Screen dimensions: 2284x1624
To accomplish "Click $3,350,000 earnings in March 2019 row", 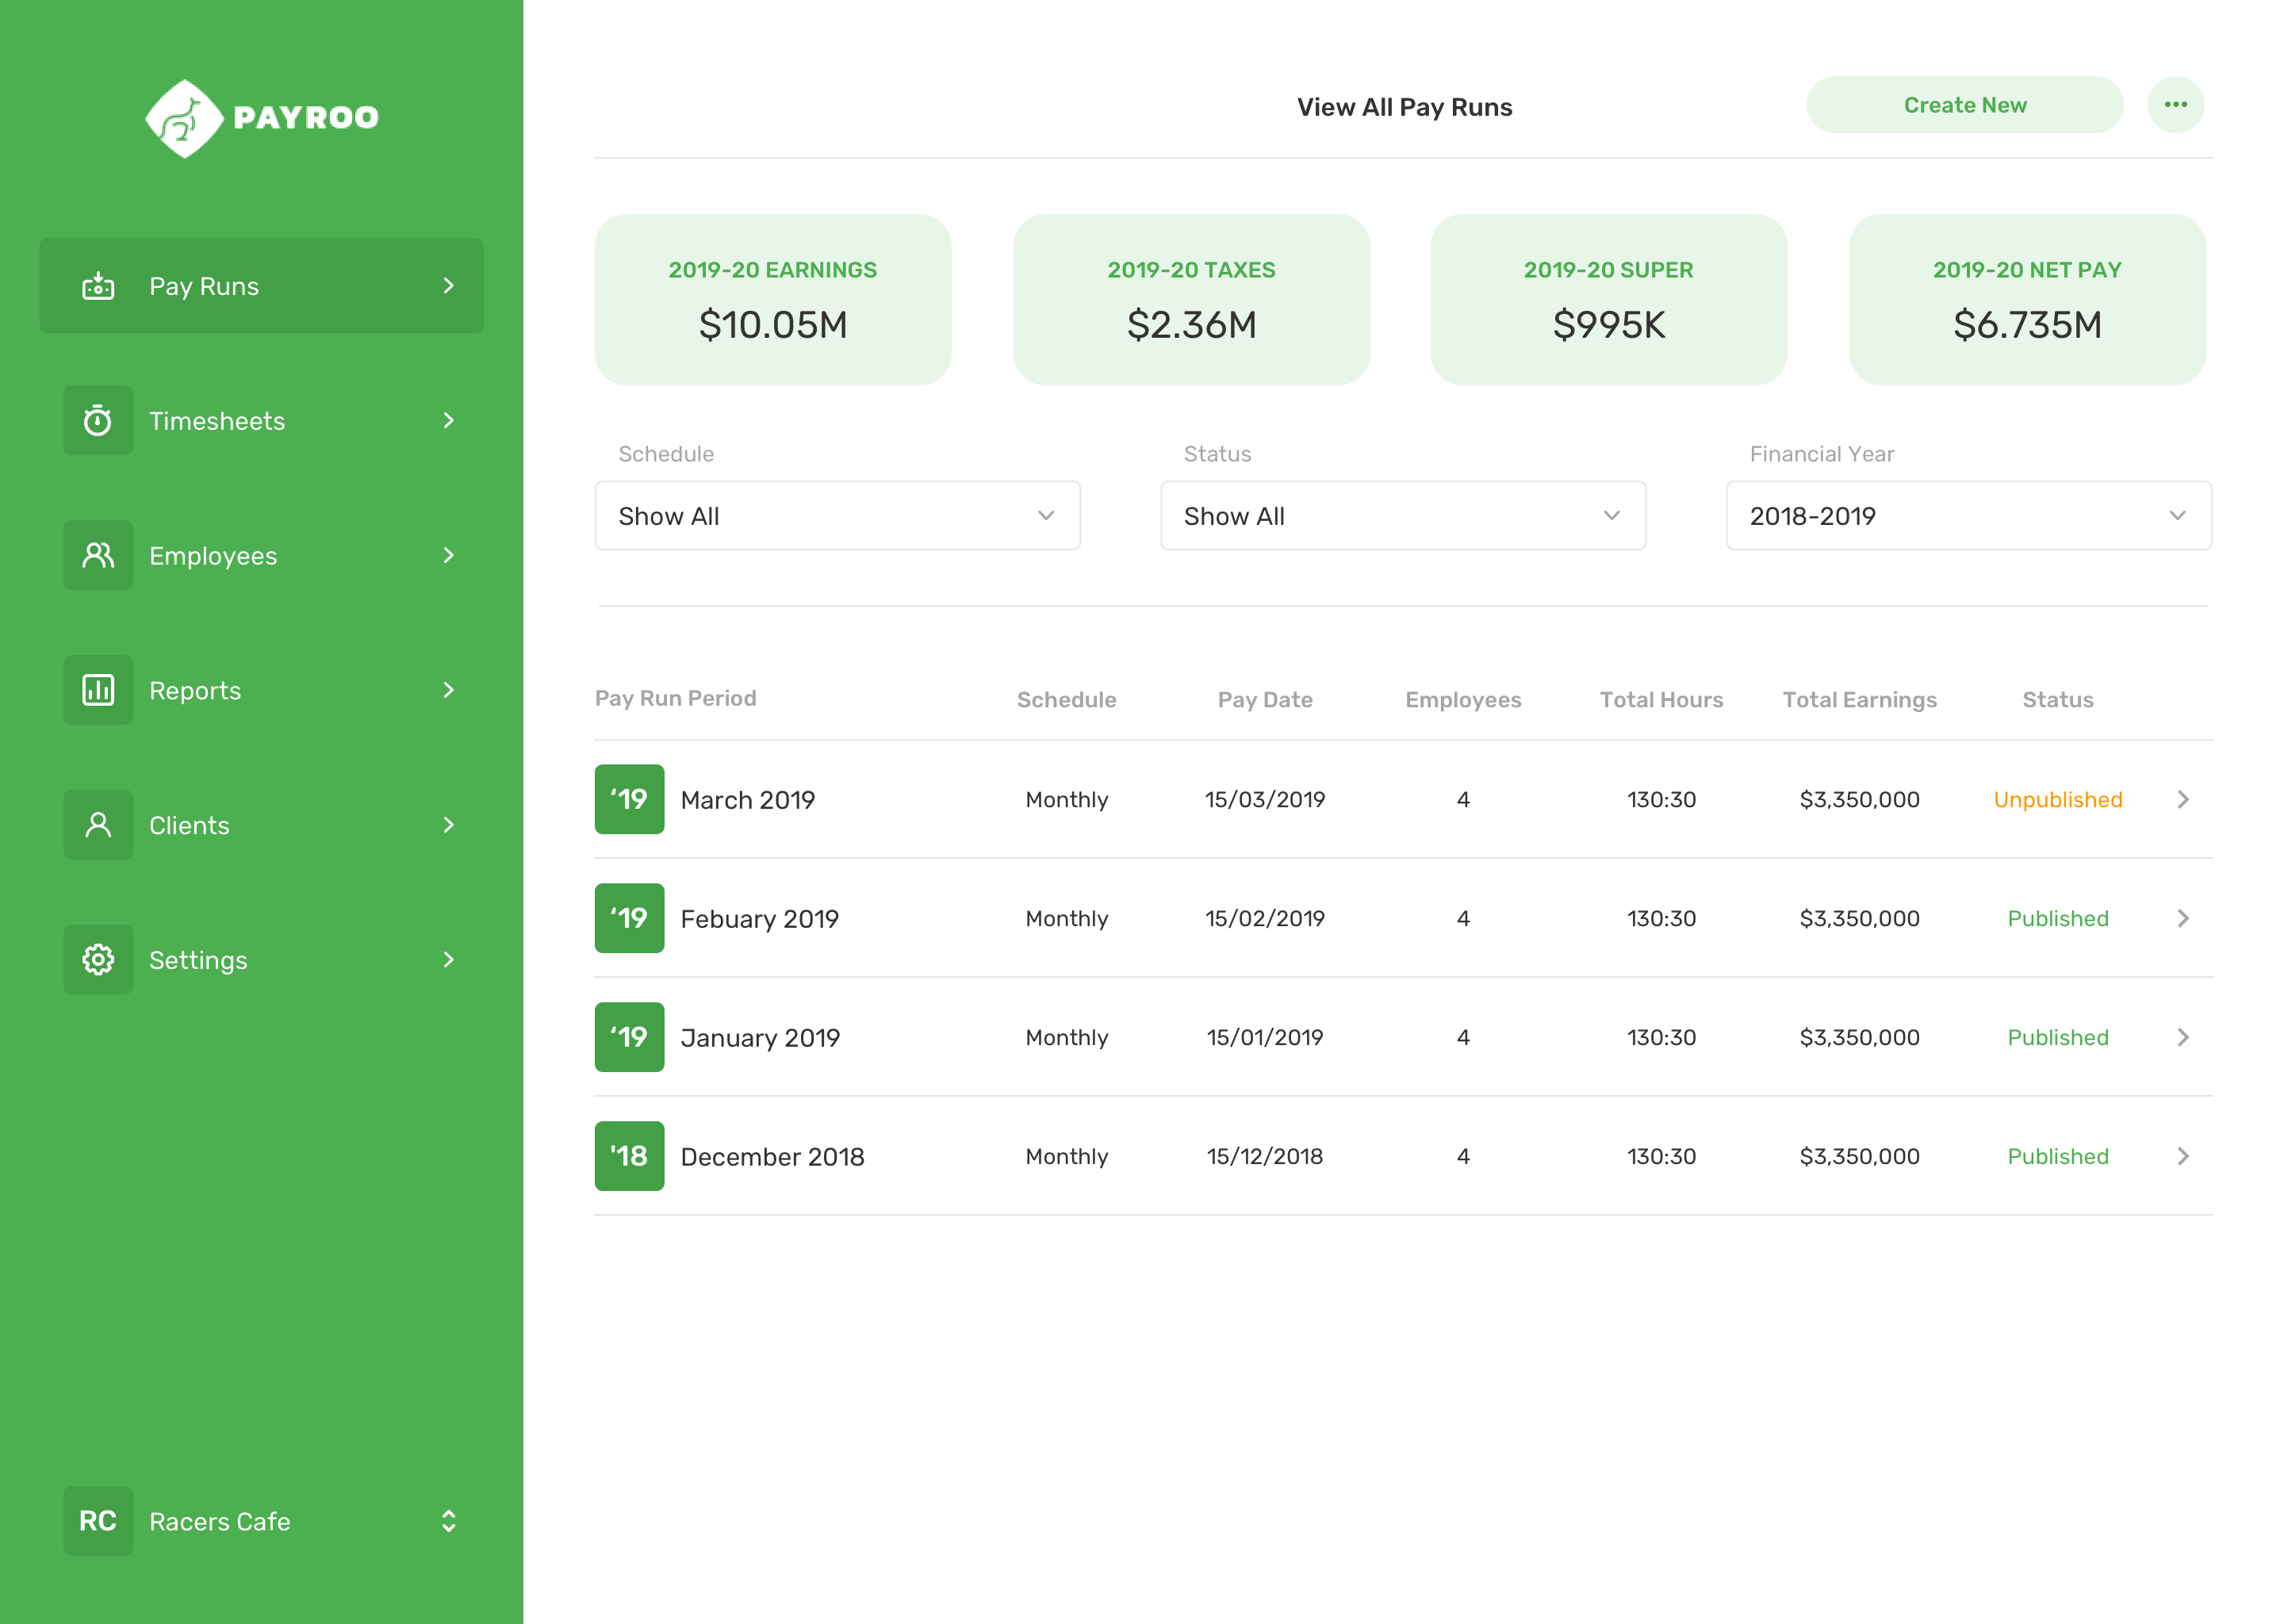I will [1860, 800].
